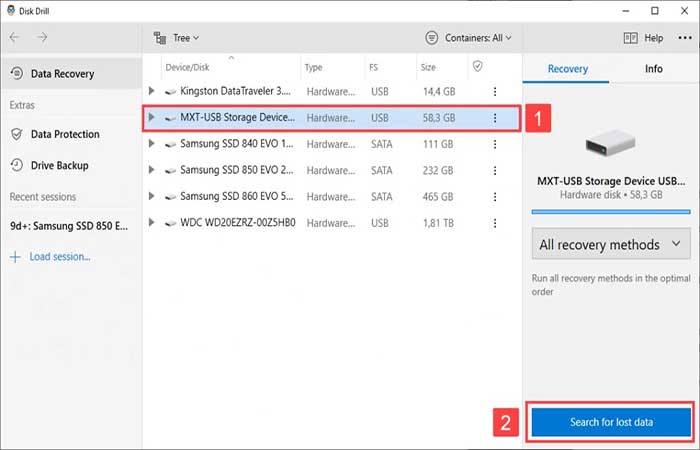Expand the Kingston DataTraveler tree node
700x450 pixels.
tap(152, 91)
